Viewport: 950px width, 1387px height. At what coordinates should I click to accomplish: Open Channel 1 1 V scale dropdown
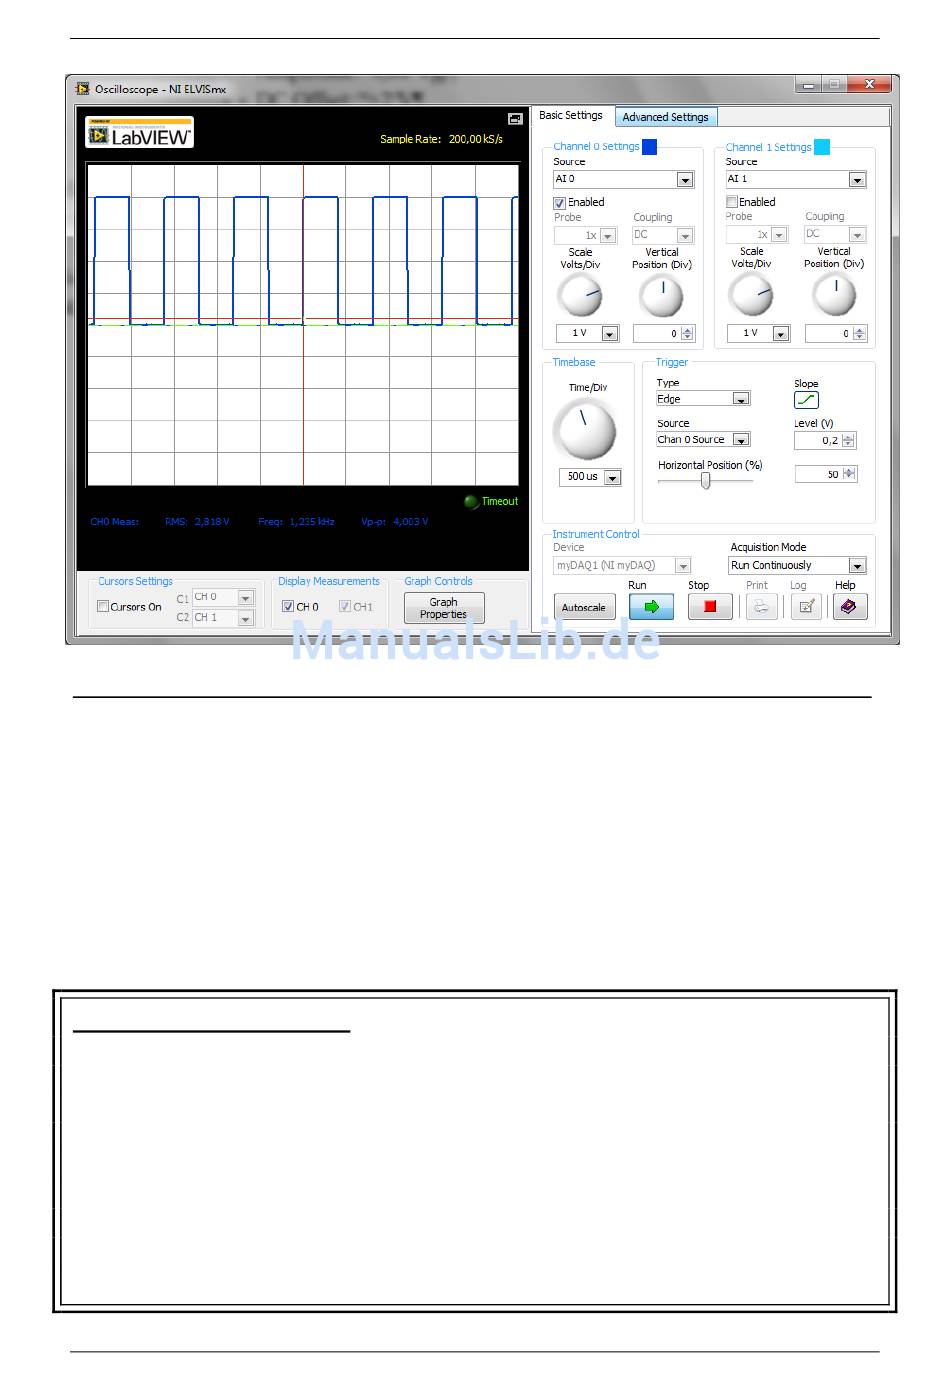coord(781,334)
